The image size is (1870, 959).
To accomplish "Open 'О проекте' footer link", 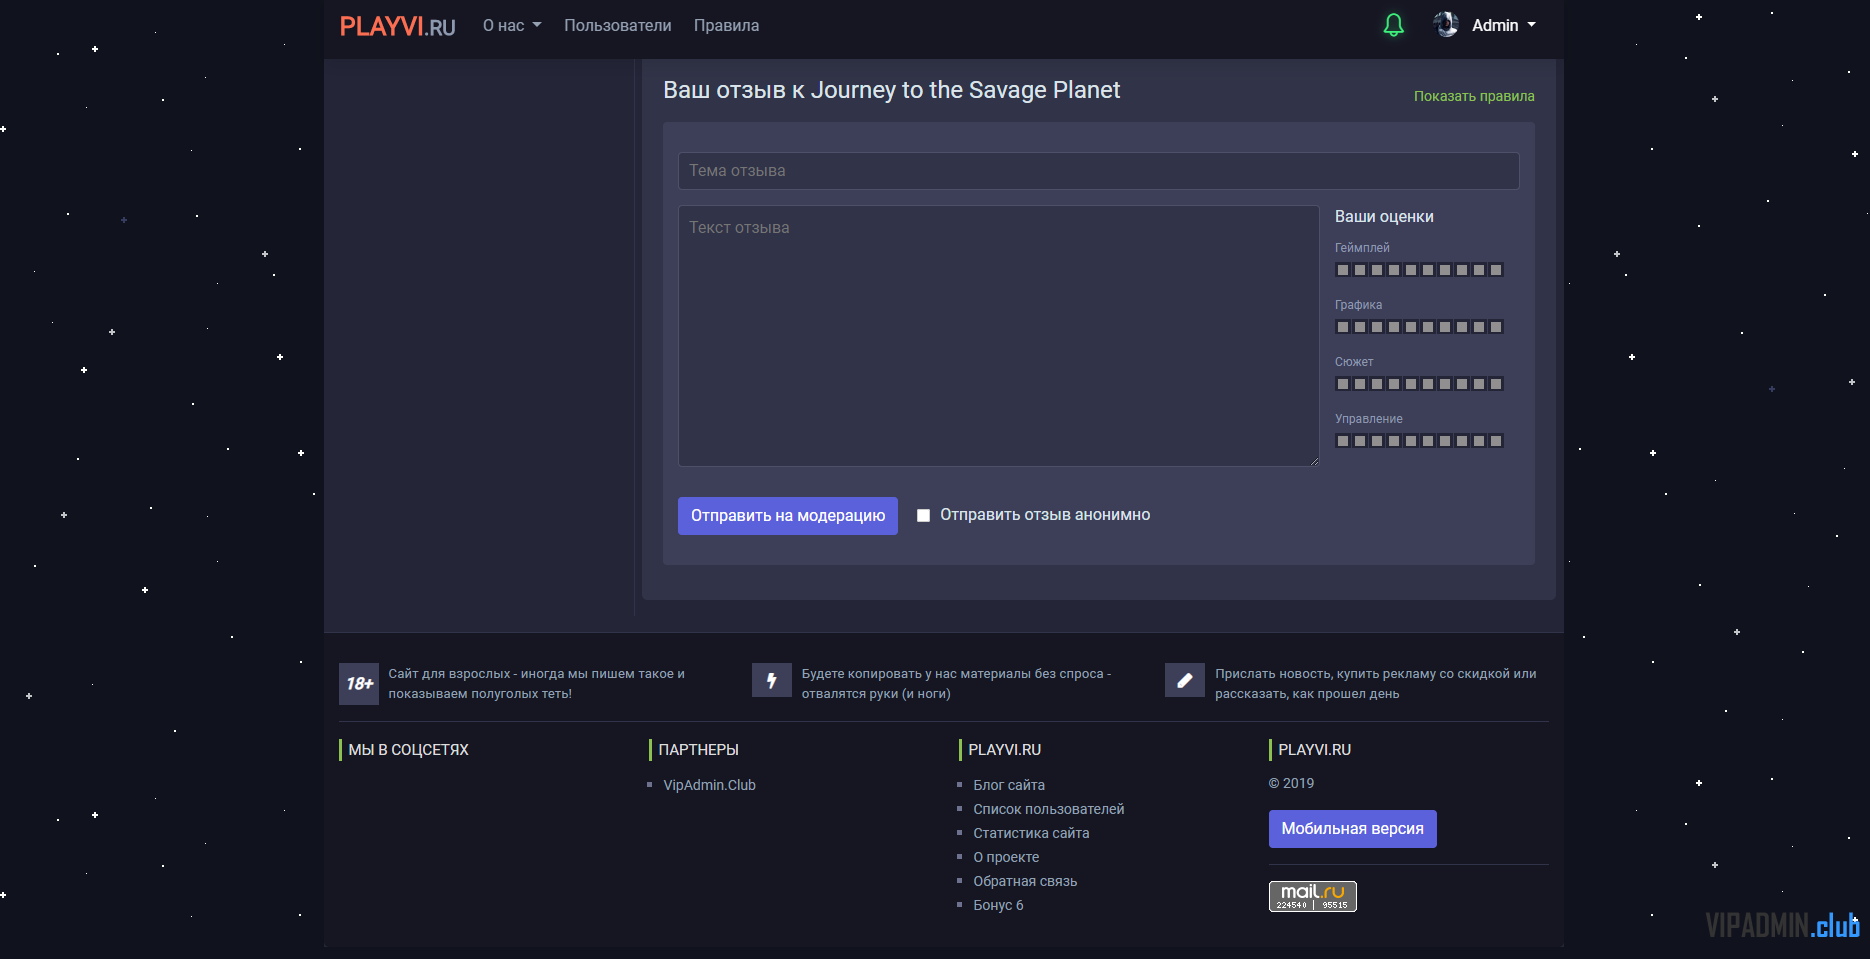I will 1006,857.
